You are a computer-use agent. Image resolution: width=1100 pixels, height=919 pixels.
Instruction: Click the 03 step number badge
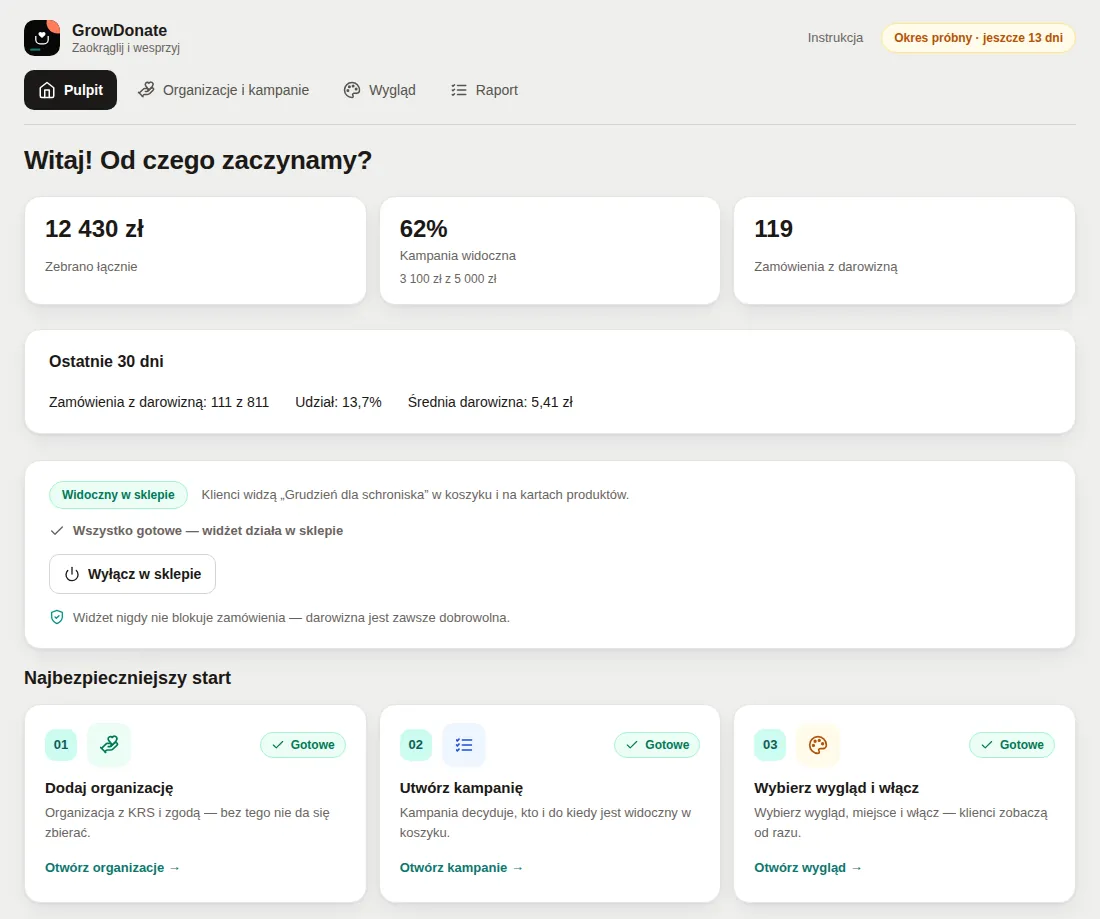[x=770, y=745]
